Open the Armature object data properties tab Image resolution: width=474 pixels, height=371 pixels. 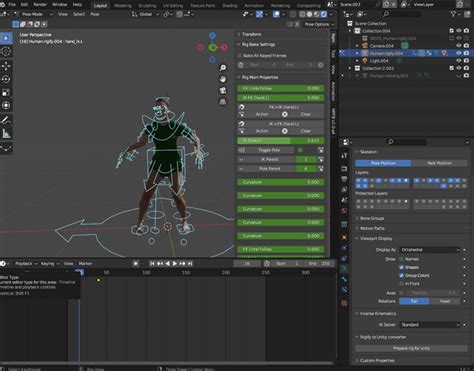pyautogui.click(x=344, y=269)
